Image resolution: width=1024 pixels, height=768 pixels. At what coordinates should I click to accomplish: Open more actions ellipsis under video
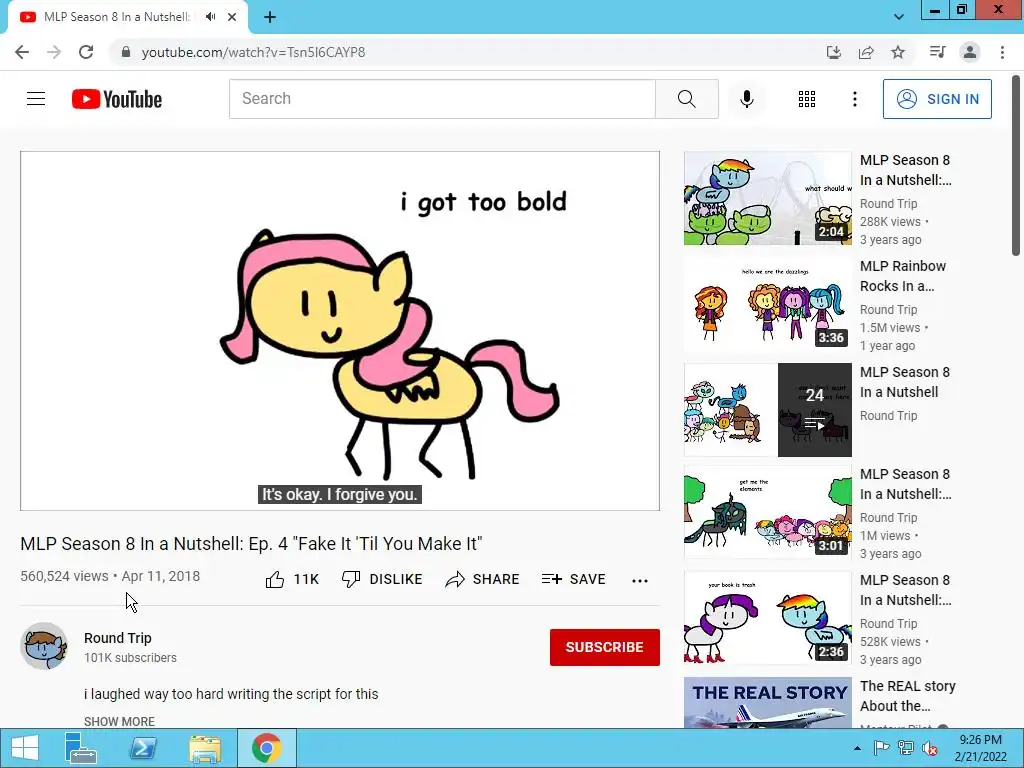[x=640, y=580]
